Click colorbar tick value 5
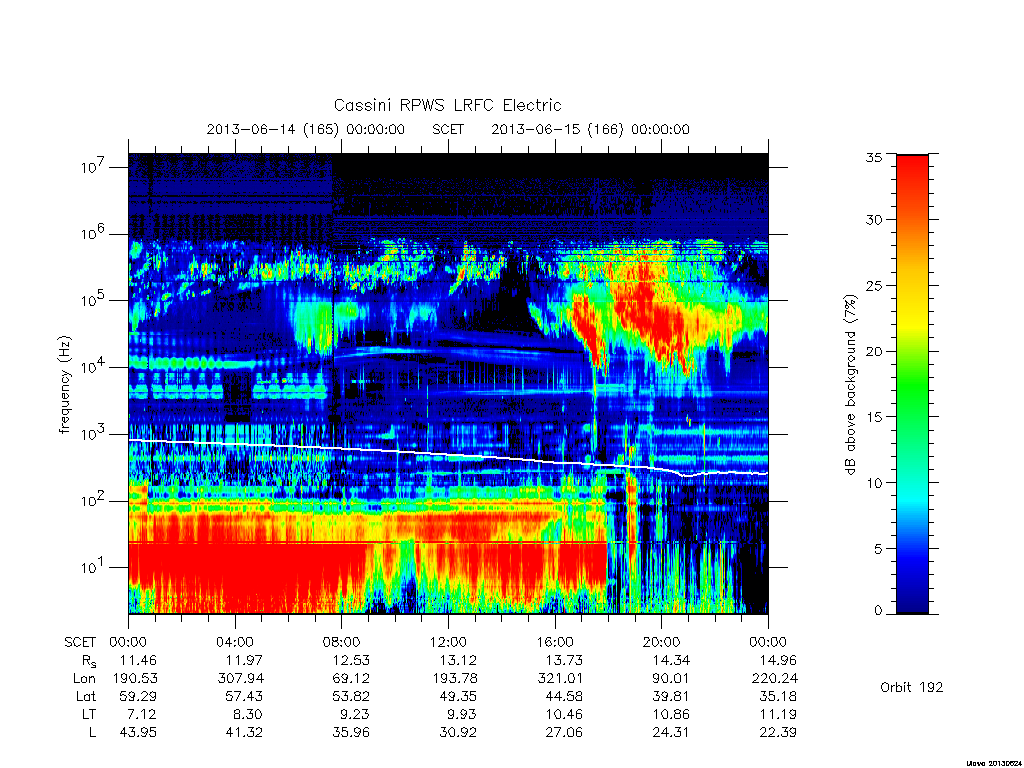The width and height of the screenshot is (1024, 768). (x=878, y=549)
